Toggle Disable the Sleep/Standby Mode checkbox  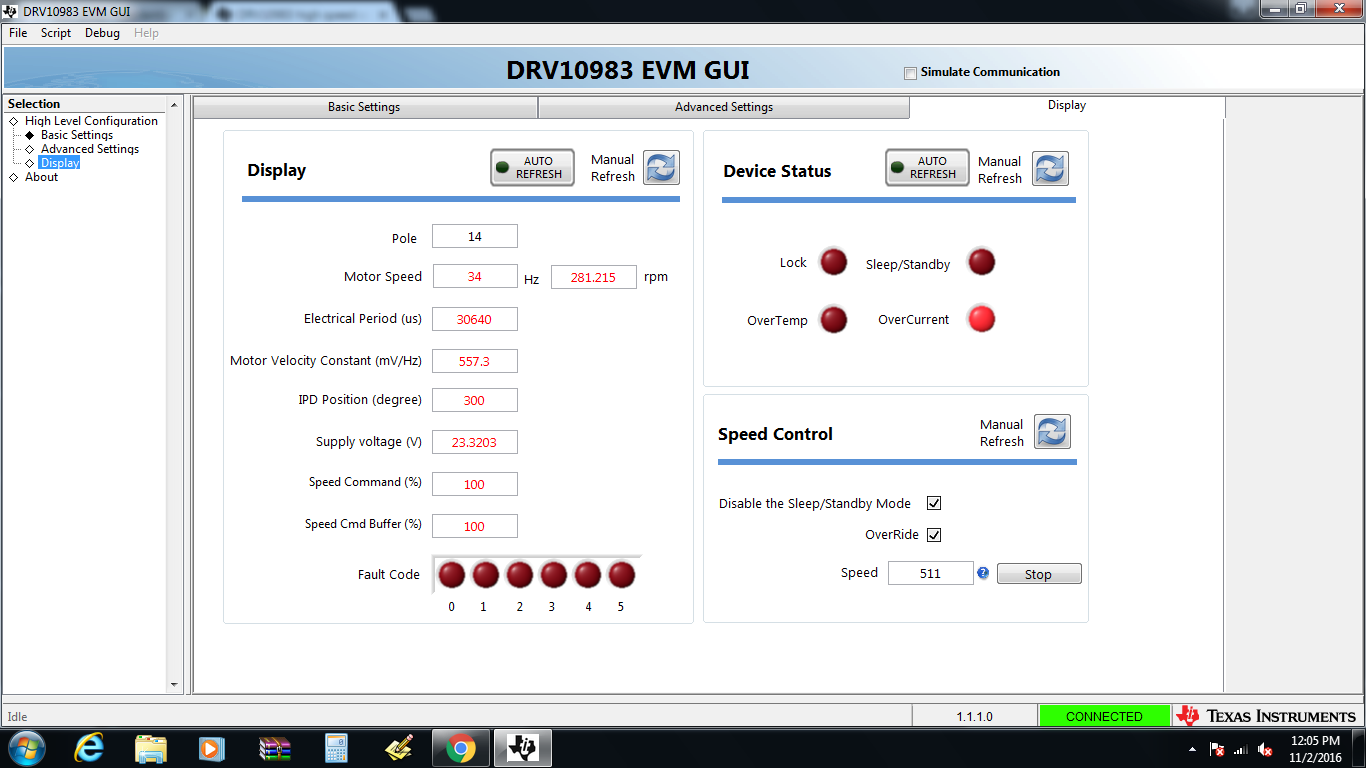click(934, 503)
